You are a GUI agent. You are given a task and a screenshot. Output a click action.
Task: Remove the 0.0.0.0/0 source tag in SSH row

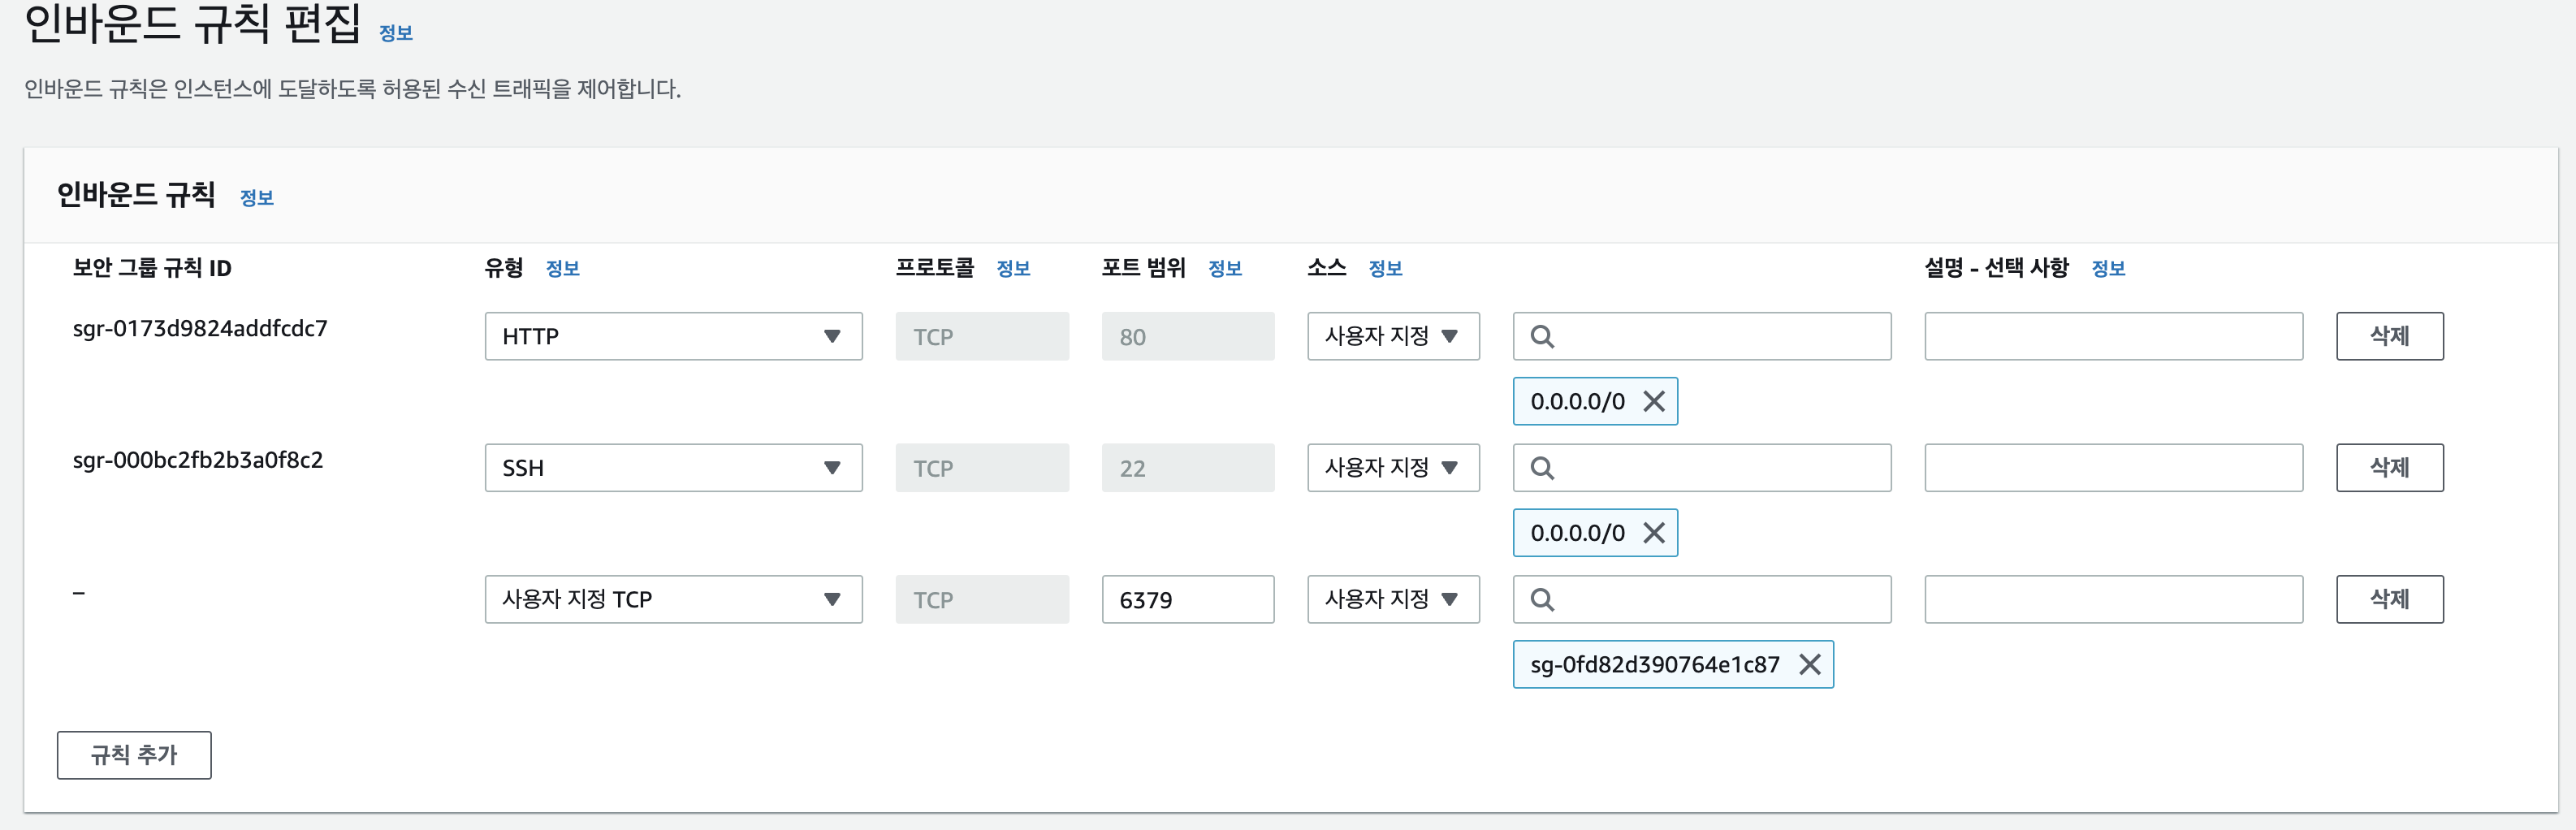(1654, 533)
